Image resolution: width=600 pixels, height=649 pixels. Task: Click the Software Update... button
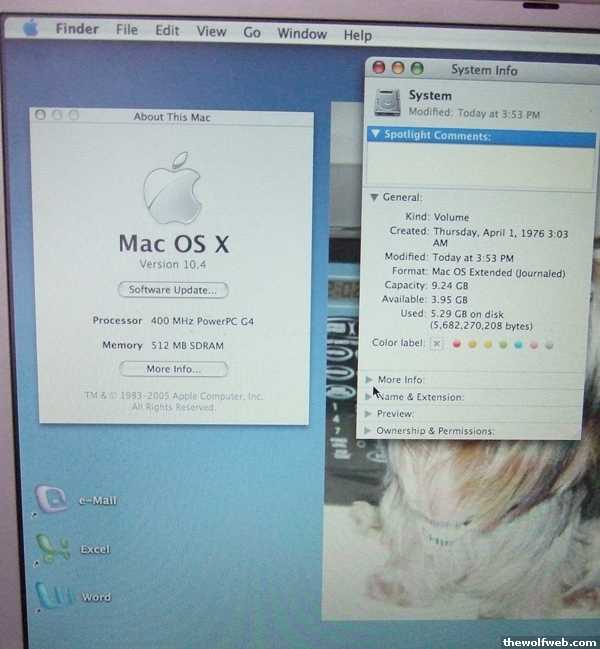coord(172,290)
